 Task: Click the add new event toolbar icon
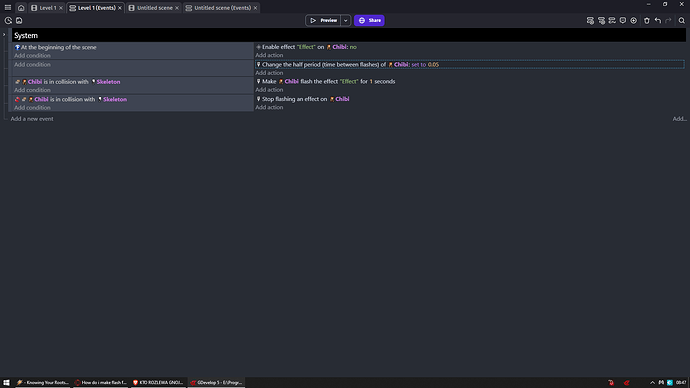click(x=590, y=20)
